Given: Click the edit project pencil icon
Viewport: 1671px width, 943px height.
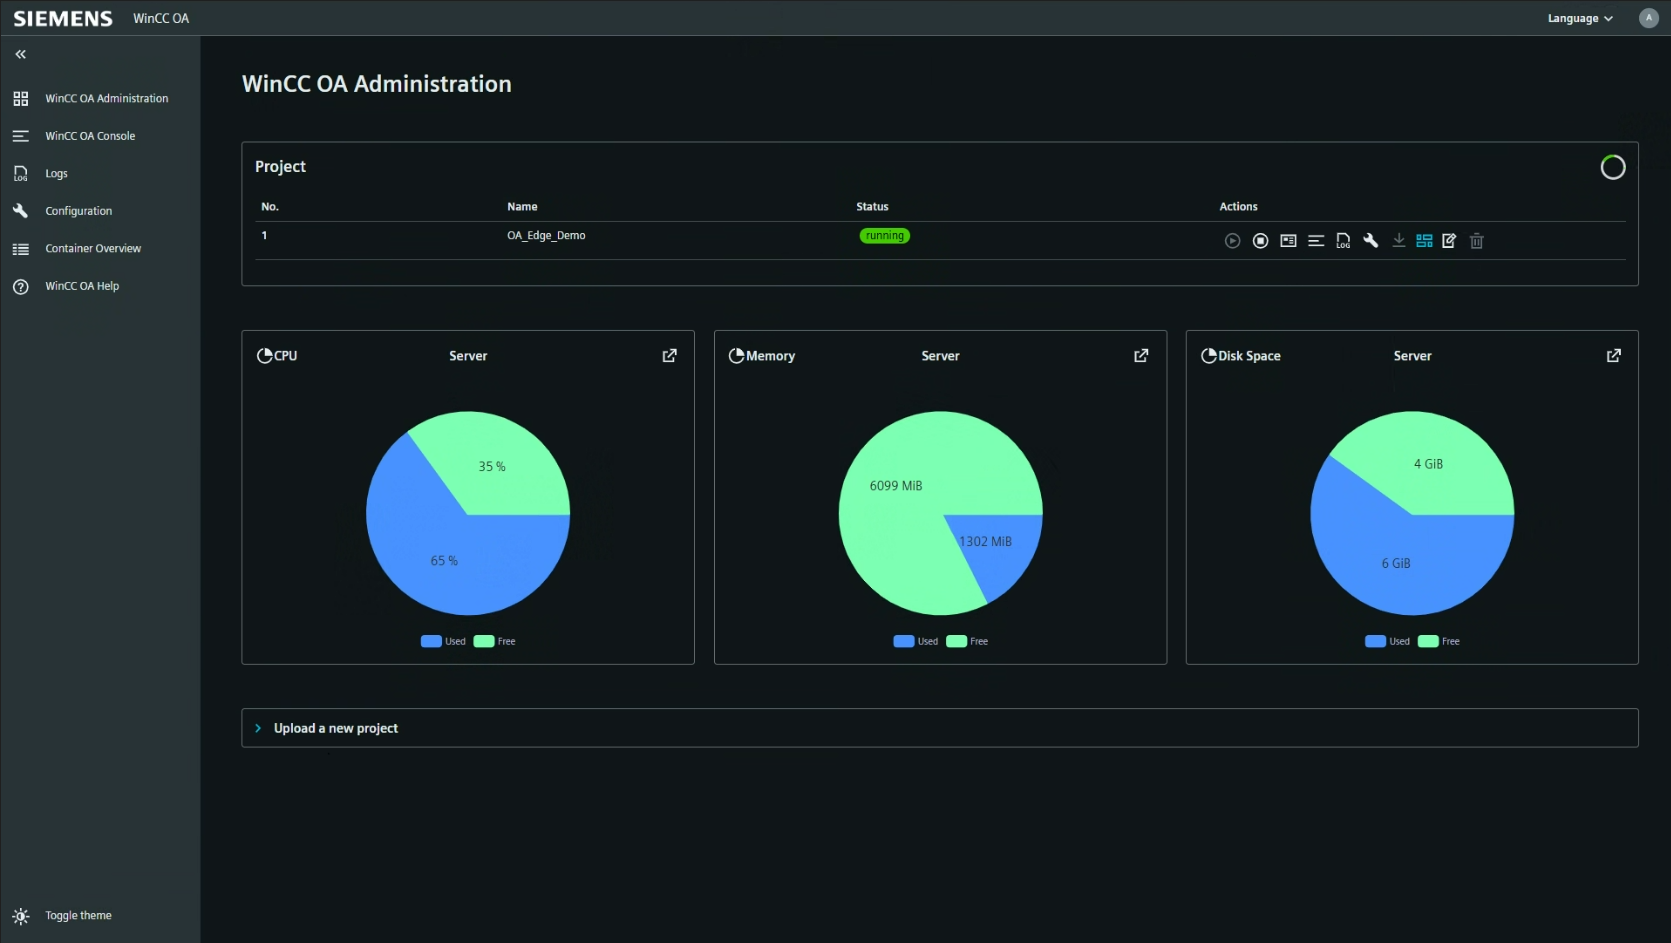Looking at the screenshot, I should click(1449, 241).
